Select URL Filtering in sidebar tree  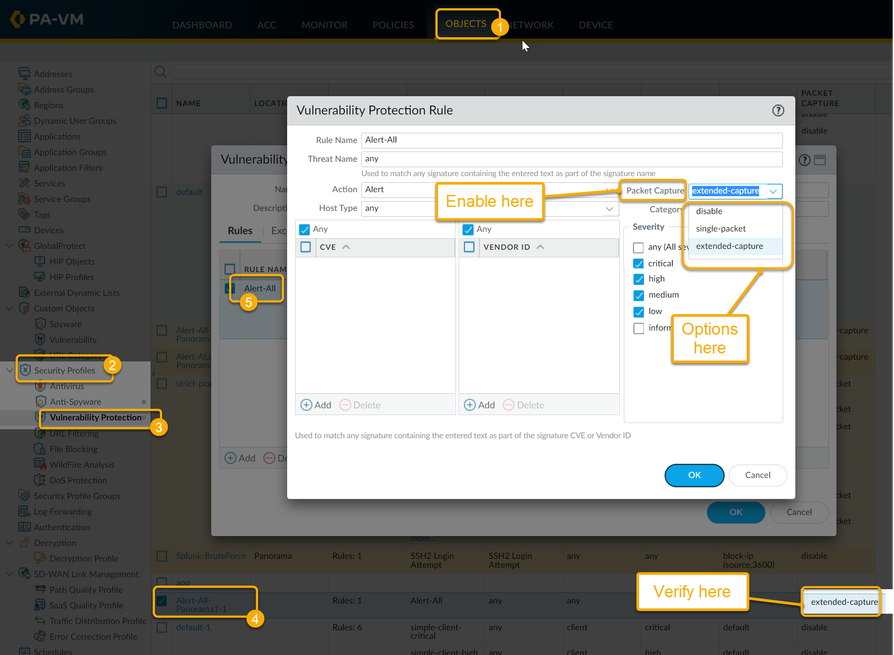74,434
